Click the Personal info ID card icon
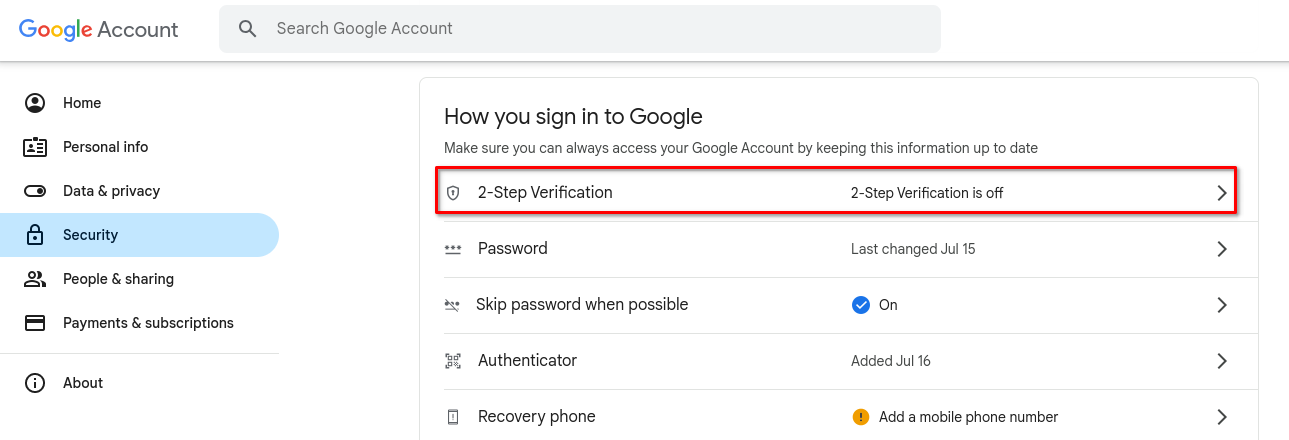 pyautogui.click(x=35, y=147)
